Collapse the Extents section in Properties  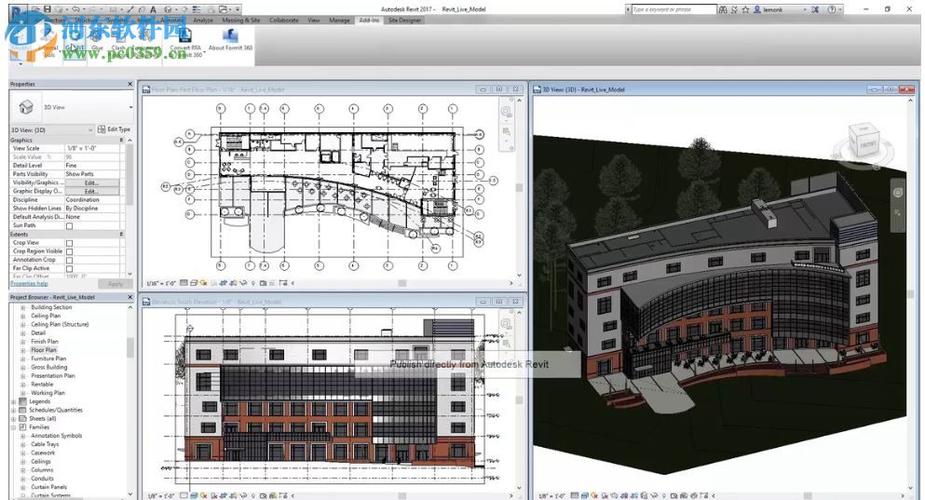click(x=122, y=235)
